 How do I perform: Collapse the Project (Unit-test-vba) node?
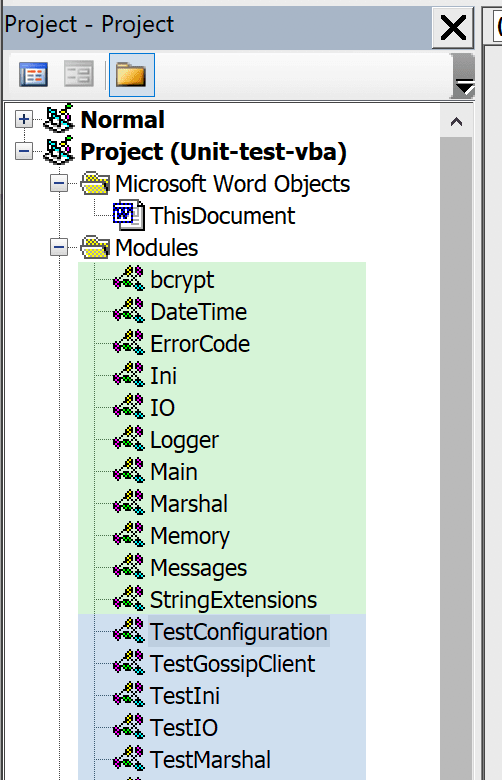click(24, 151)
